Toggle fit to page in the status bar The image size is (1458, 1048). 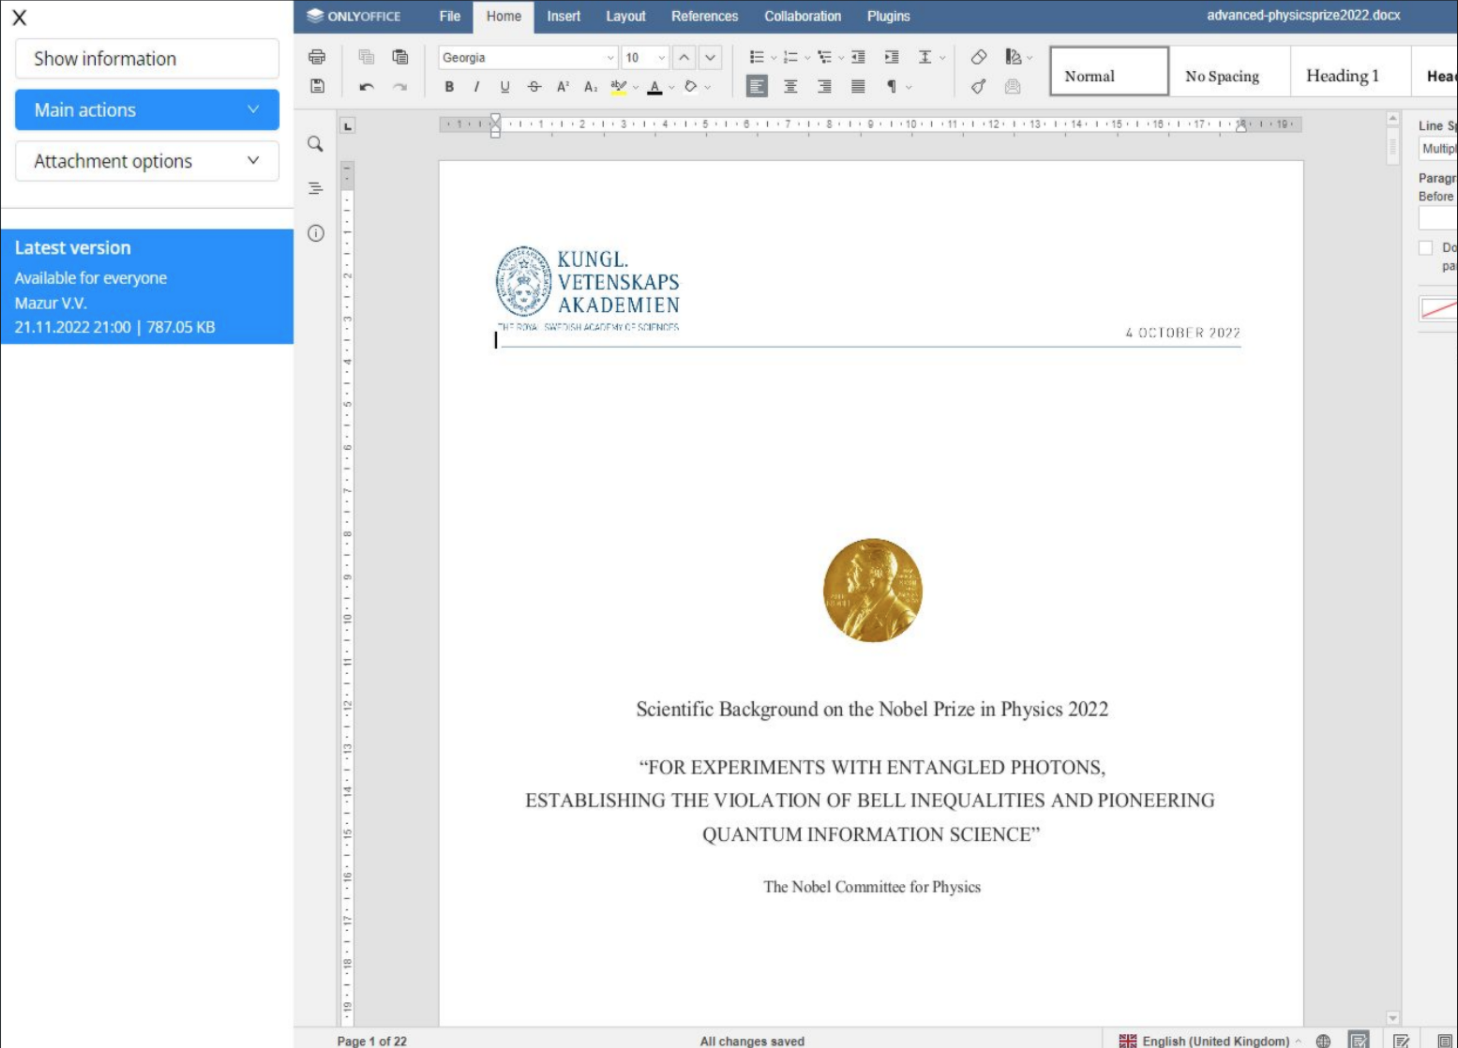point(1444,1041)
